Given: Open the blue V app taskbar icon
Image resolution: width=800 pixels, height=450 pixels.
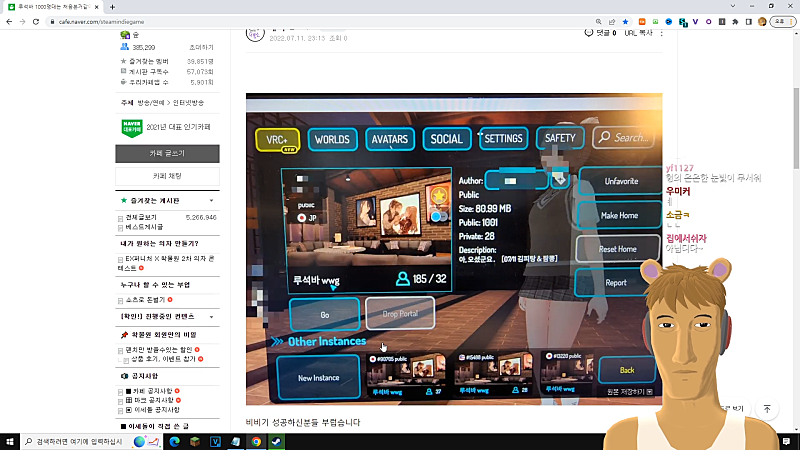Looking at the screenshot, I should click(215, 442).
